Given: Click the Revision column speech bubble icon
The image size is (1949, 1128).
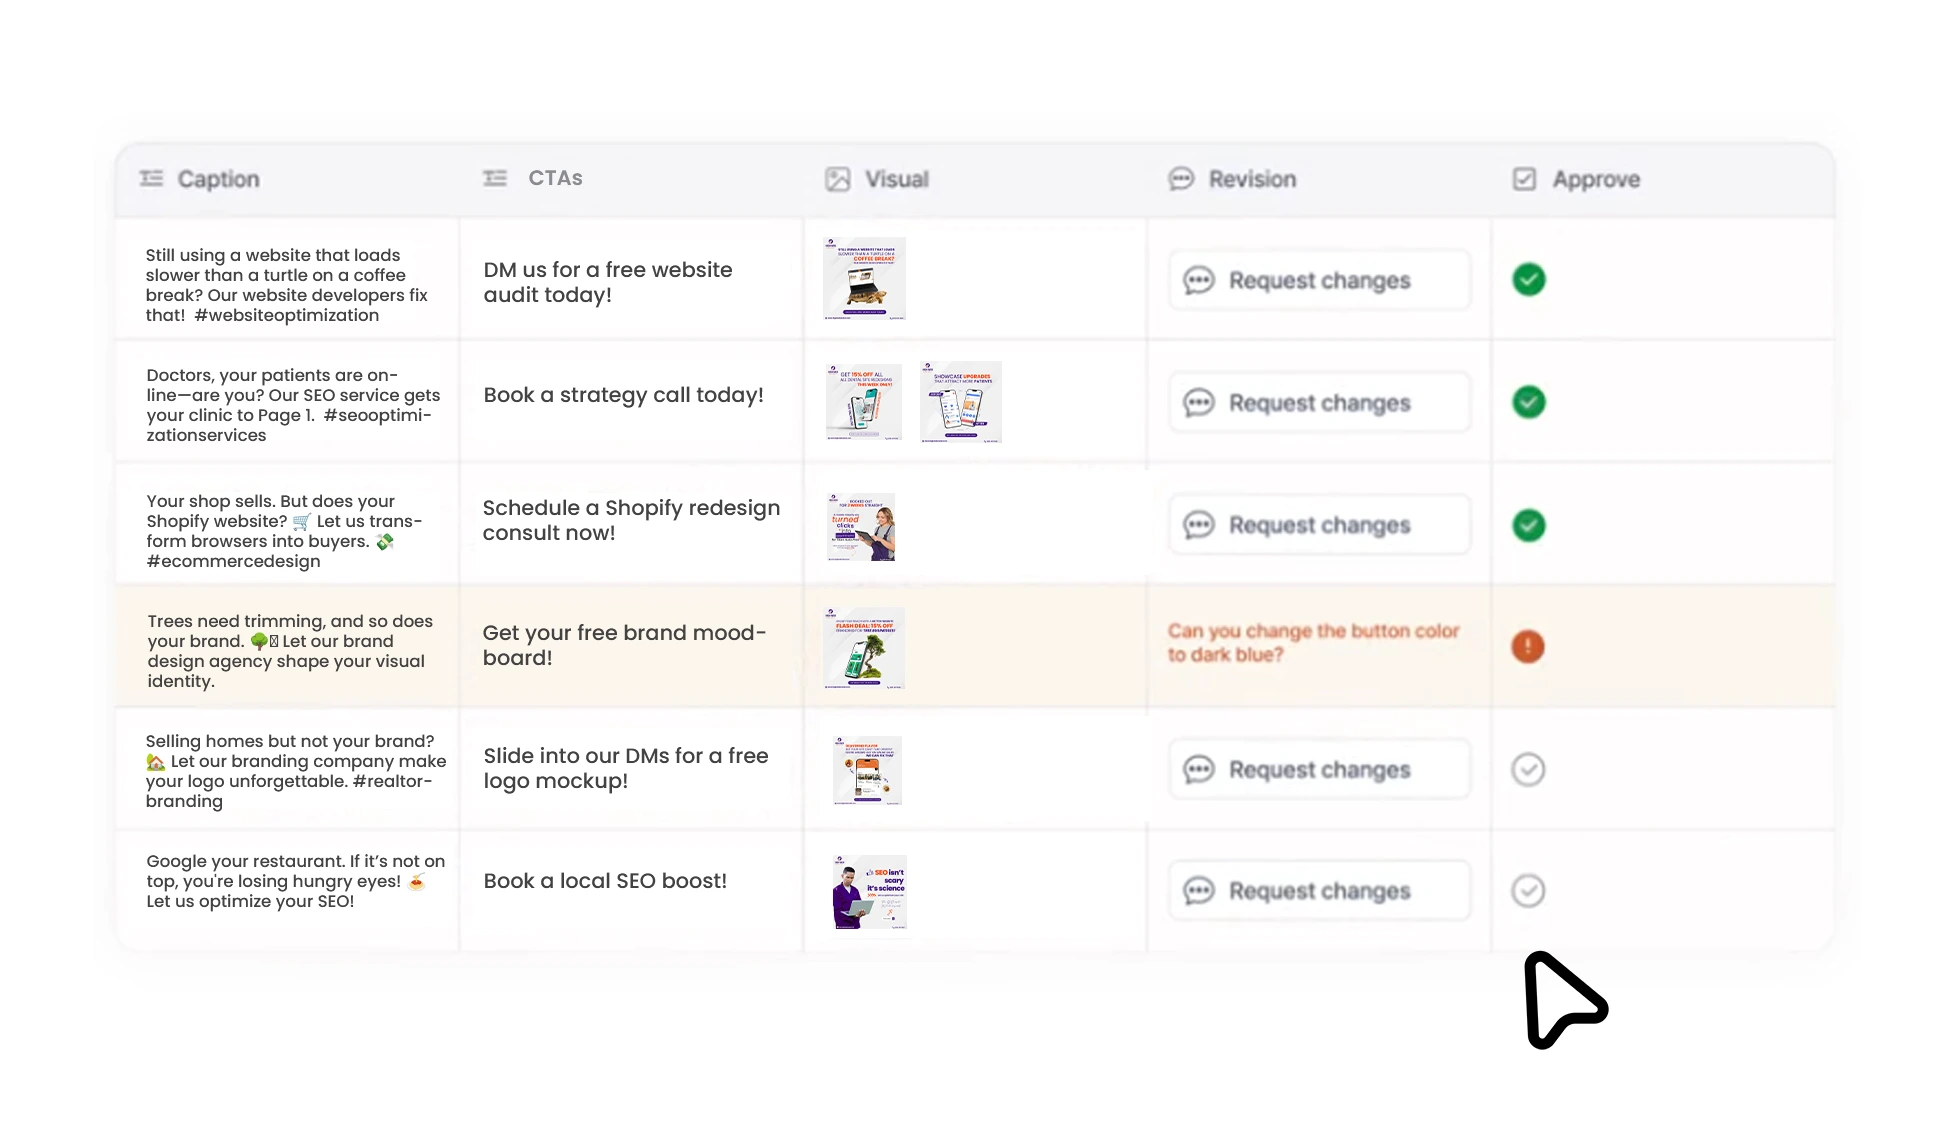Looking at the screenshot, I should [1182, 179].
